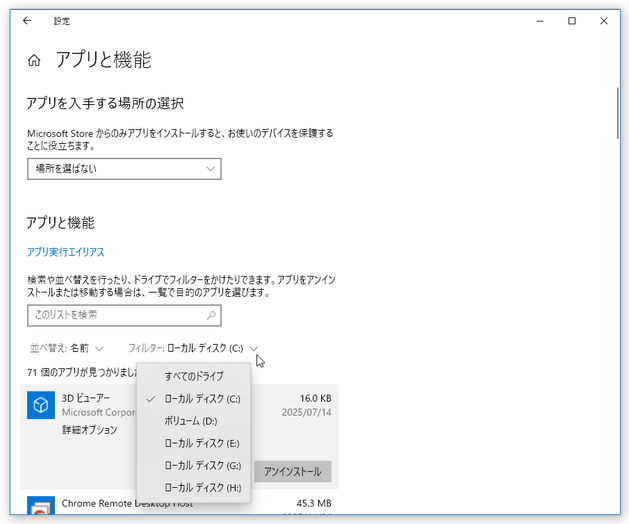Select the 3D ビューアー app icon
This screenshot has width=629, height=524.
[x=41, y=405]
